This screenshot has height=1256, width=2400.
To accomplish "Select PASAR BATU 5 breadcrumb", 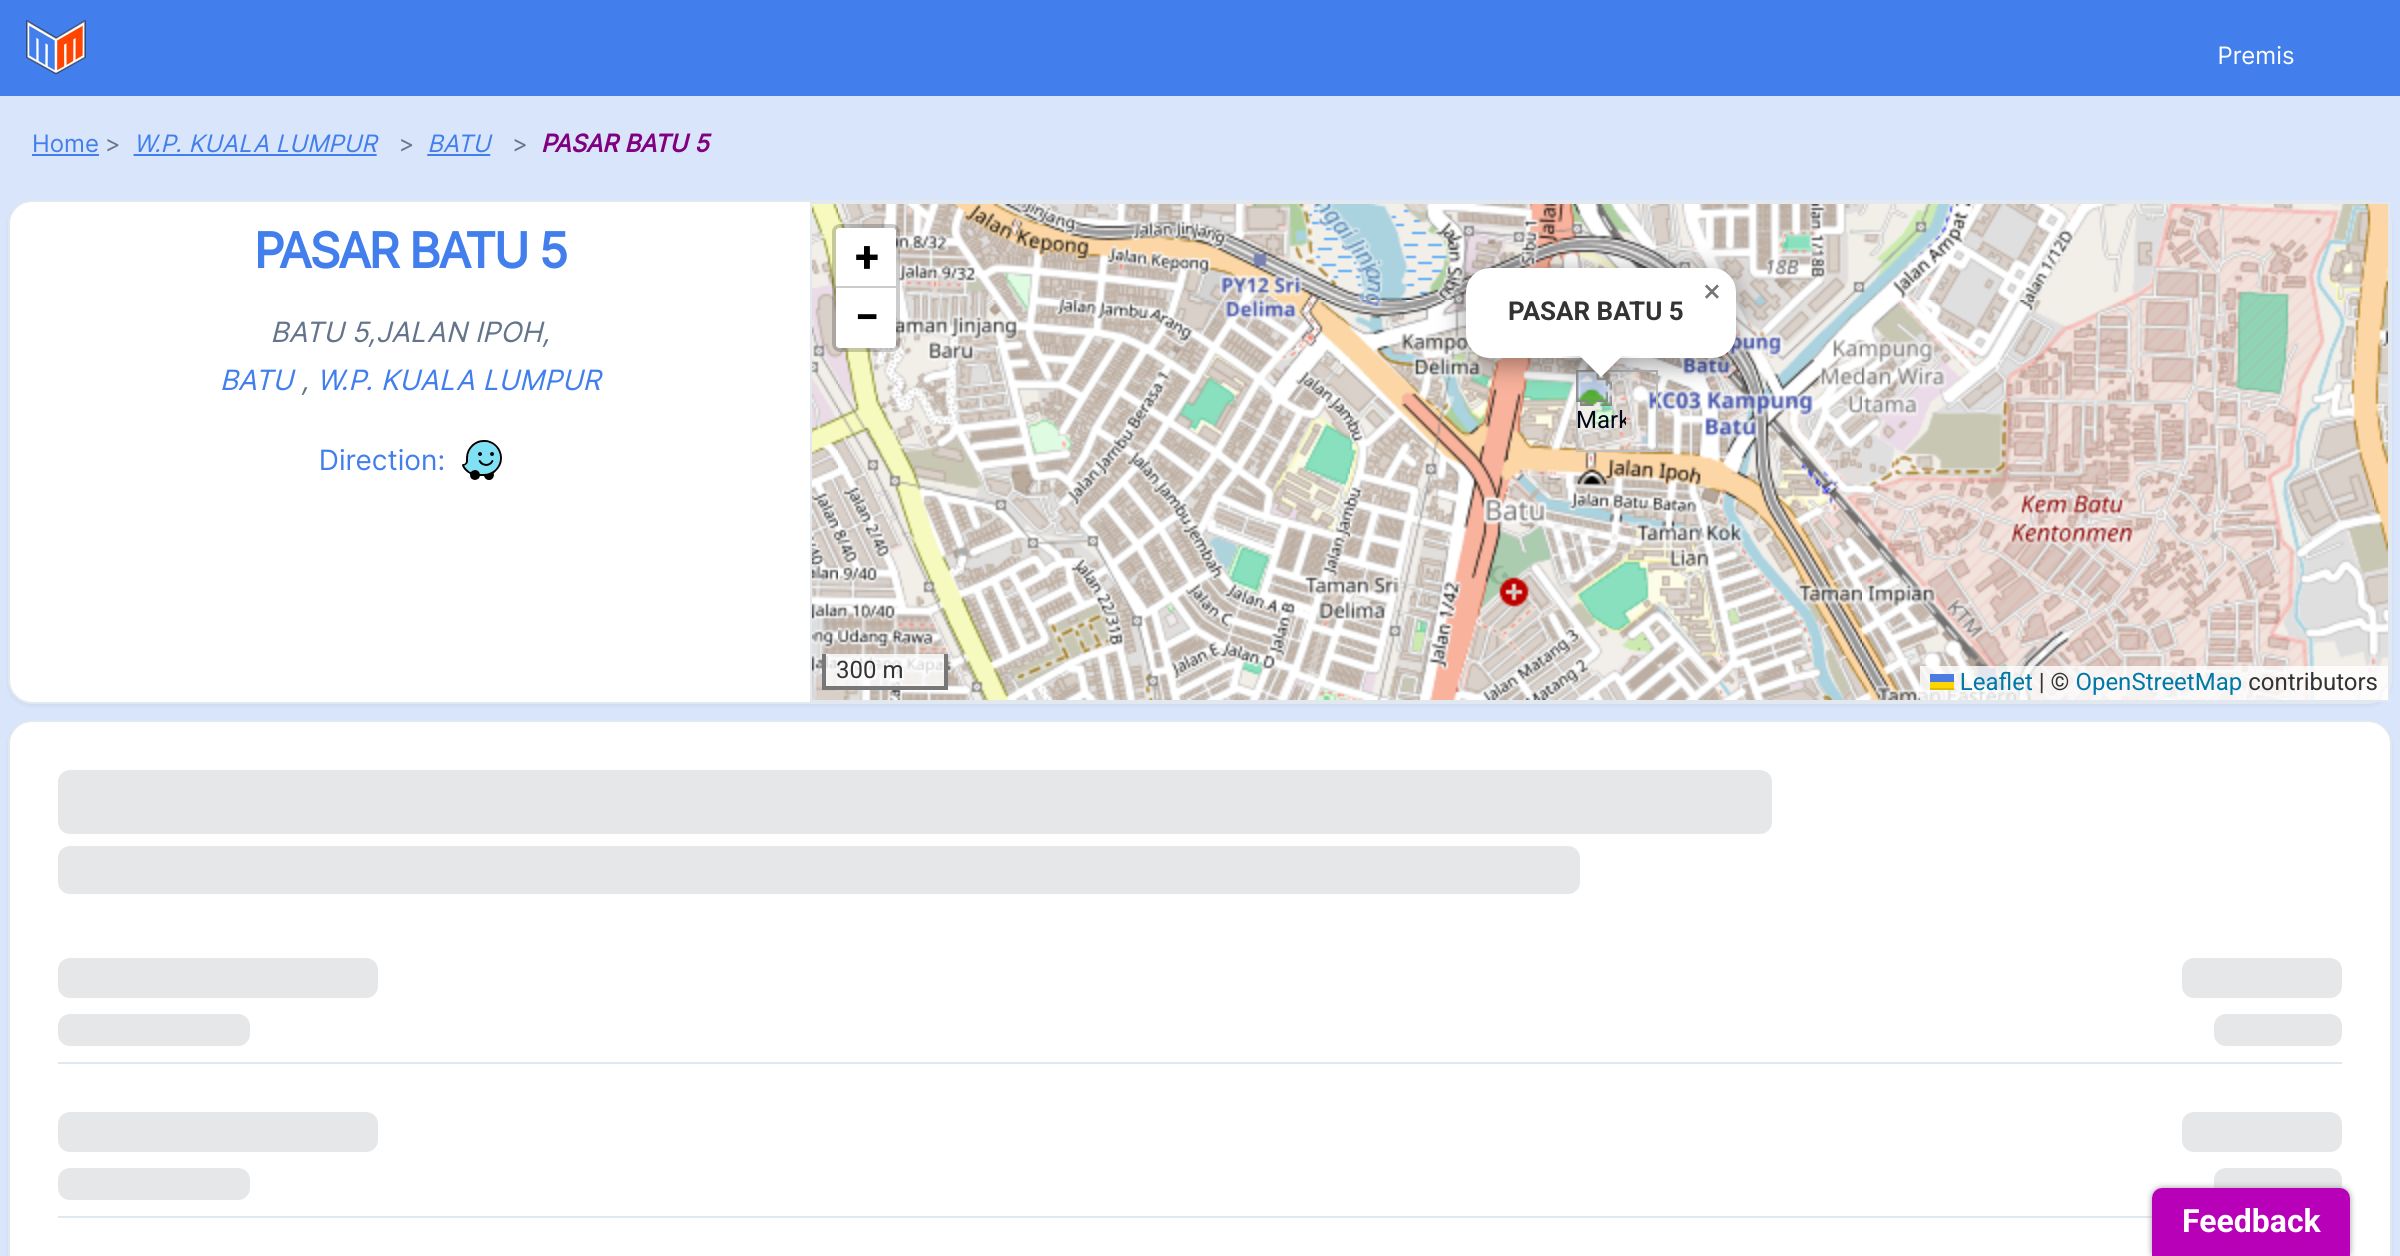I will point(626,144).
